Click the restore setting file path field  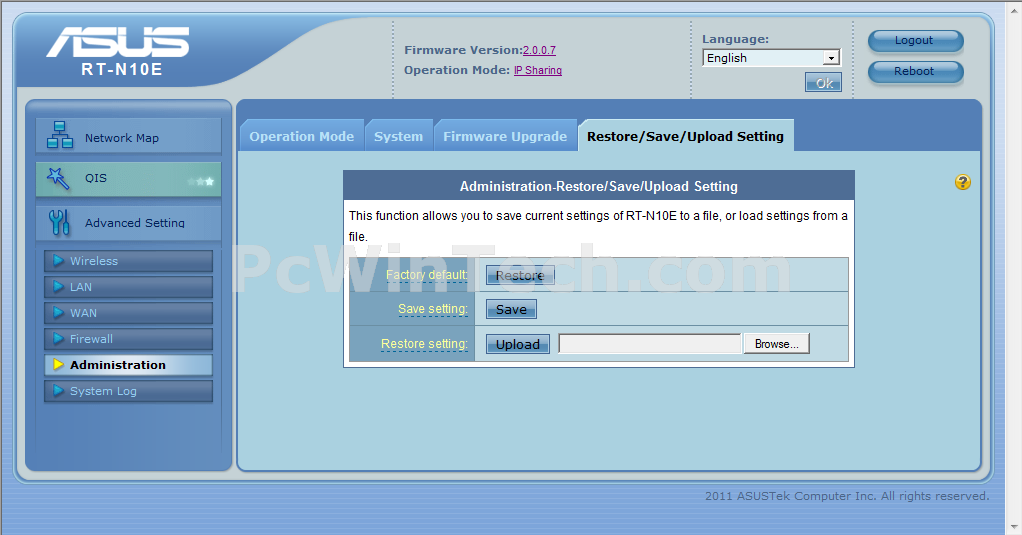[650, 343]
